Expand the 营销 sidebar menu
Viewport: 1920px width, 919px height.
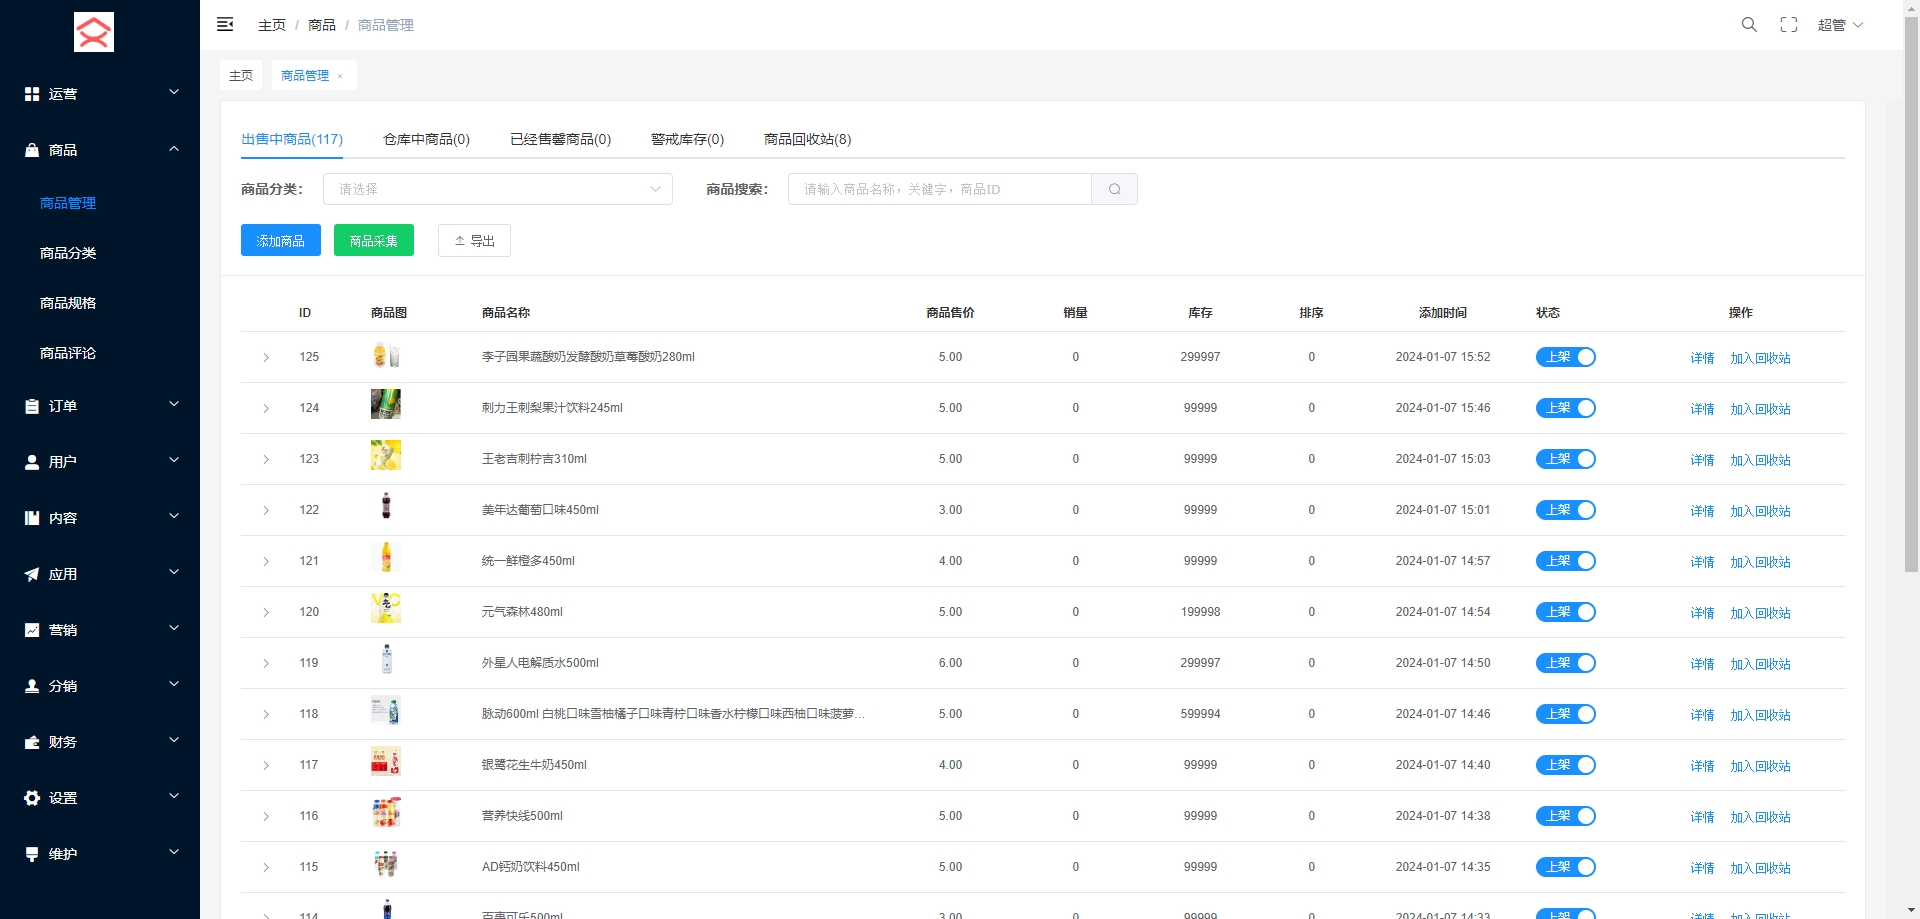coord(100,630)
